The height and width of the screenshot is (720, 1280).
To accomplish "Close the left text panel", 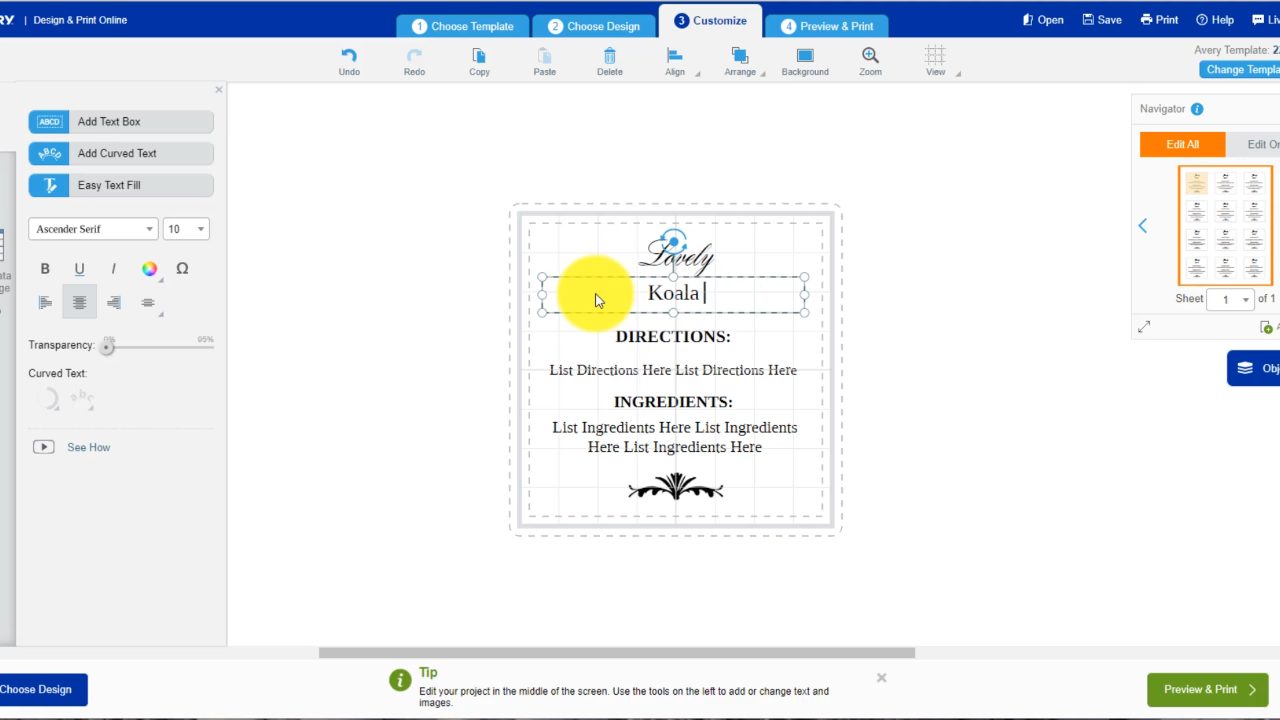I will [219, 90].
